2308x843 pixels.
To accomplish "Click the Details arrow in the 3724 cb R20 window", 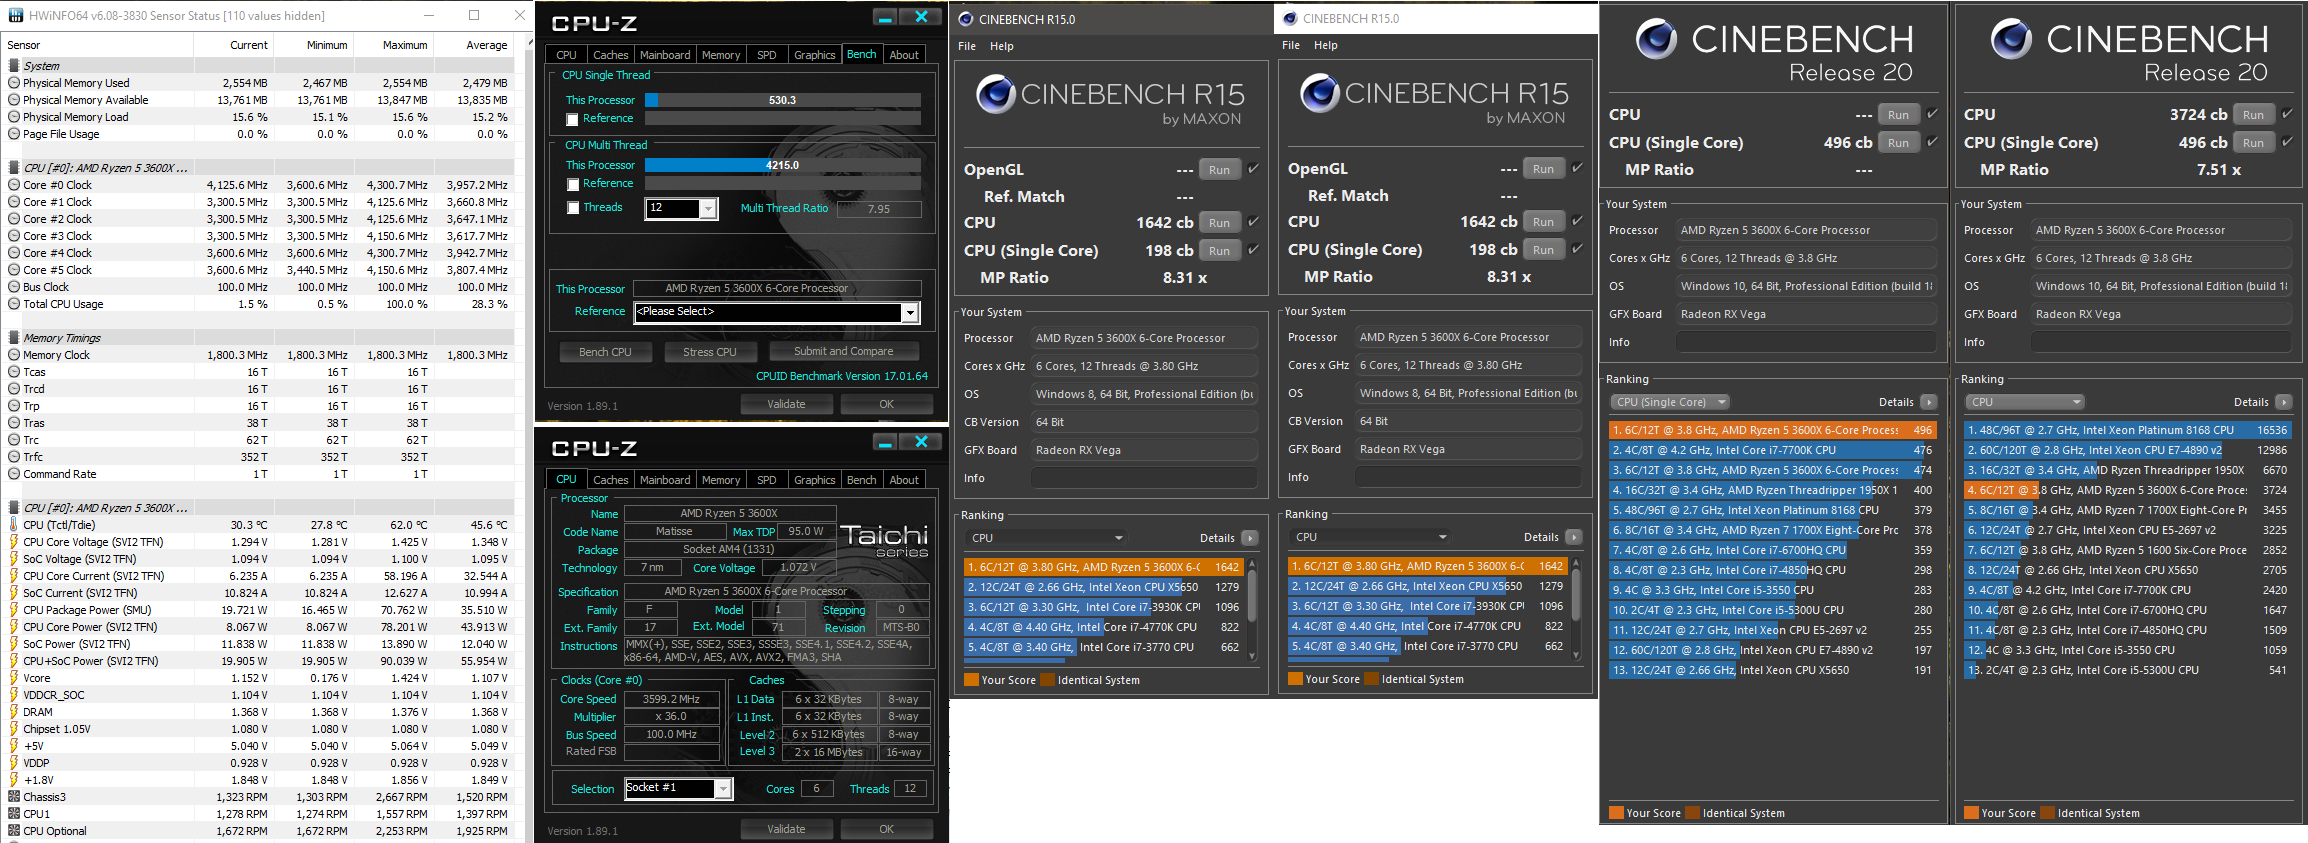I will click(x=2284, y=402).
